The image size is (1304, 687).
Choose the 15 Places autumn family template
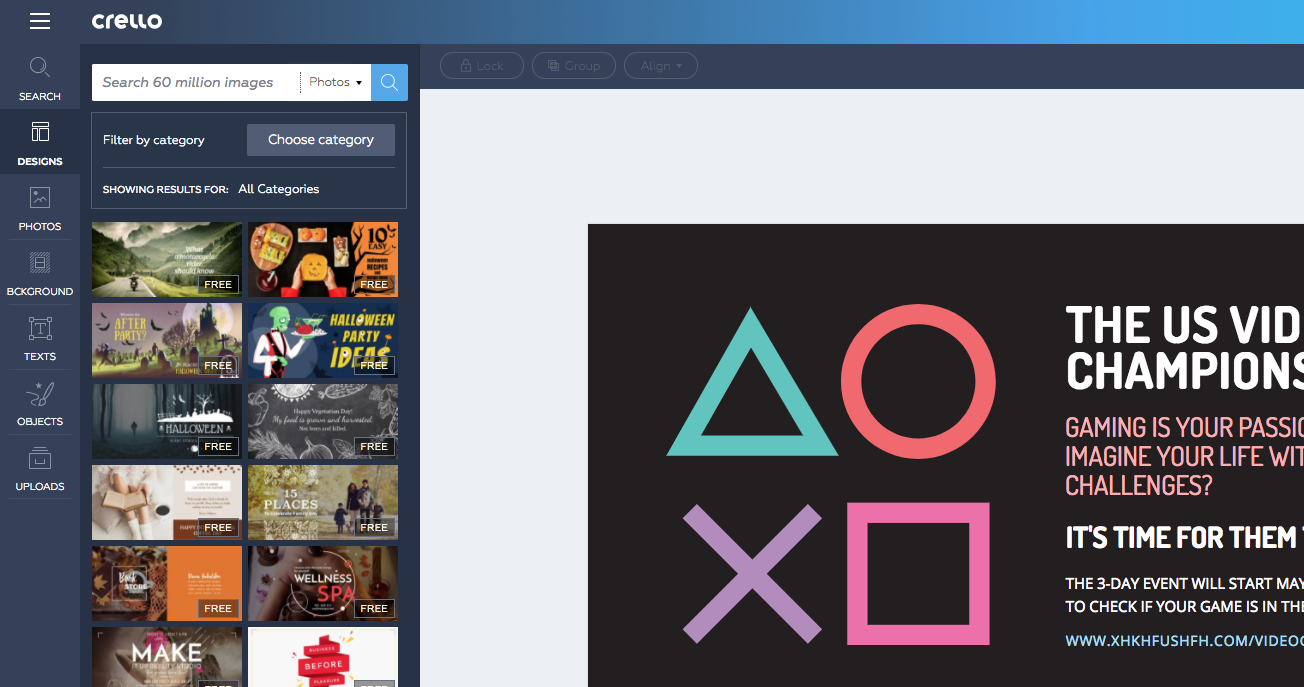pyautogui.click(x=323, y=502)
